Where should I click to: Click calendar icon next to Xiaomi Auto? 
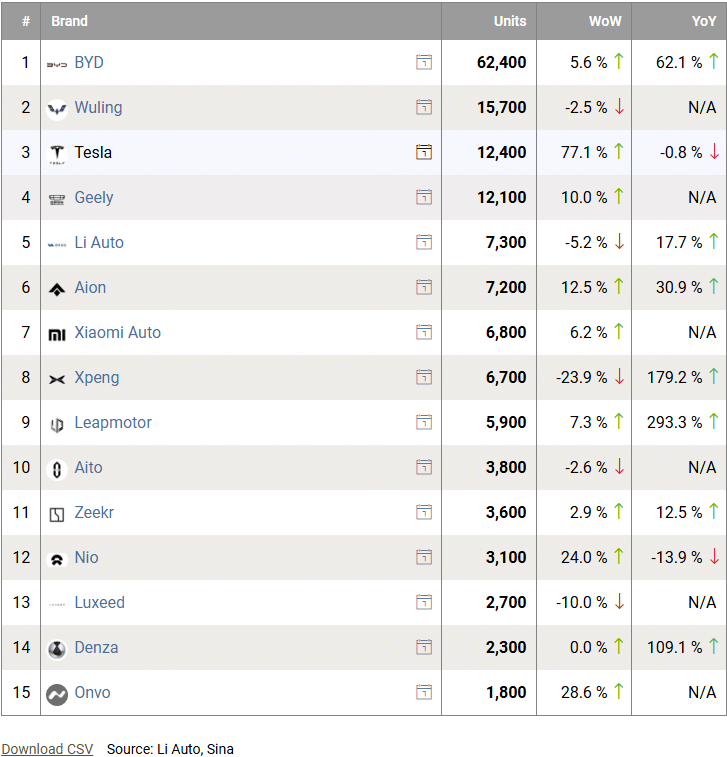424,333
